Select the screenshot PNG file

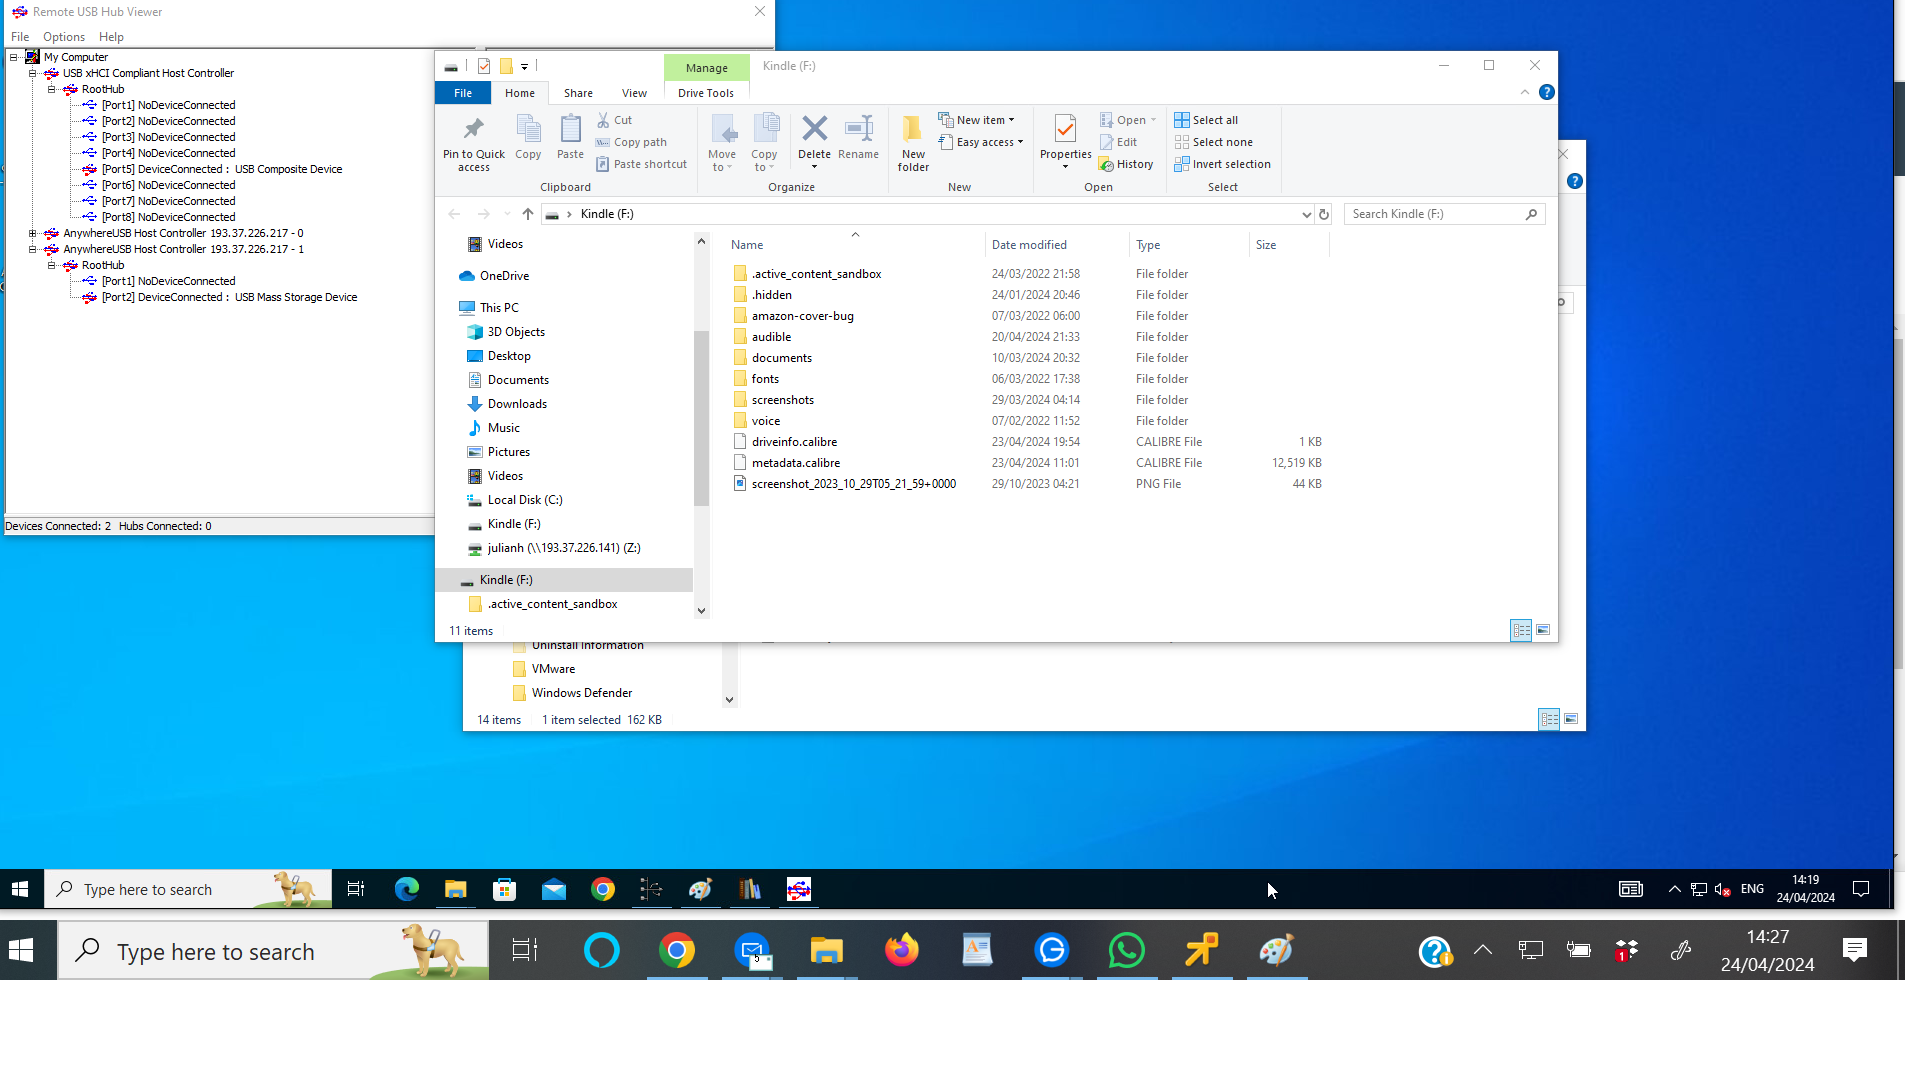(854, 484)
